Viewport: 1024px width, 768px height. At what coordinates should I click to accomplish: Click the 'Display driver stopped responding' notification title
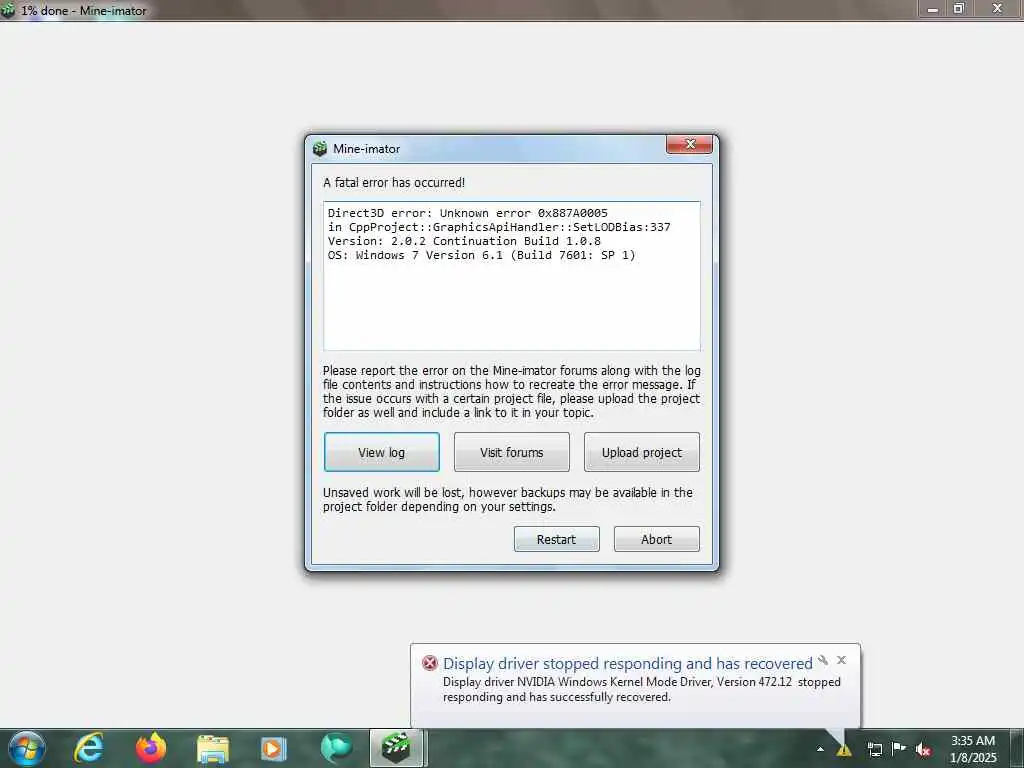tap(628, 664)
